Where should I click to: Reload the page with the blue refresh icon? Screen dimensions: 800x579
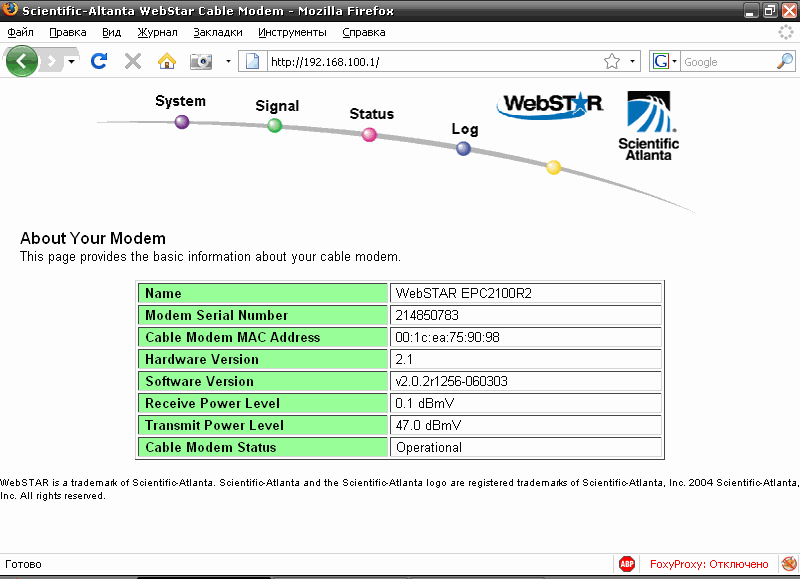98,61
